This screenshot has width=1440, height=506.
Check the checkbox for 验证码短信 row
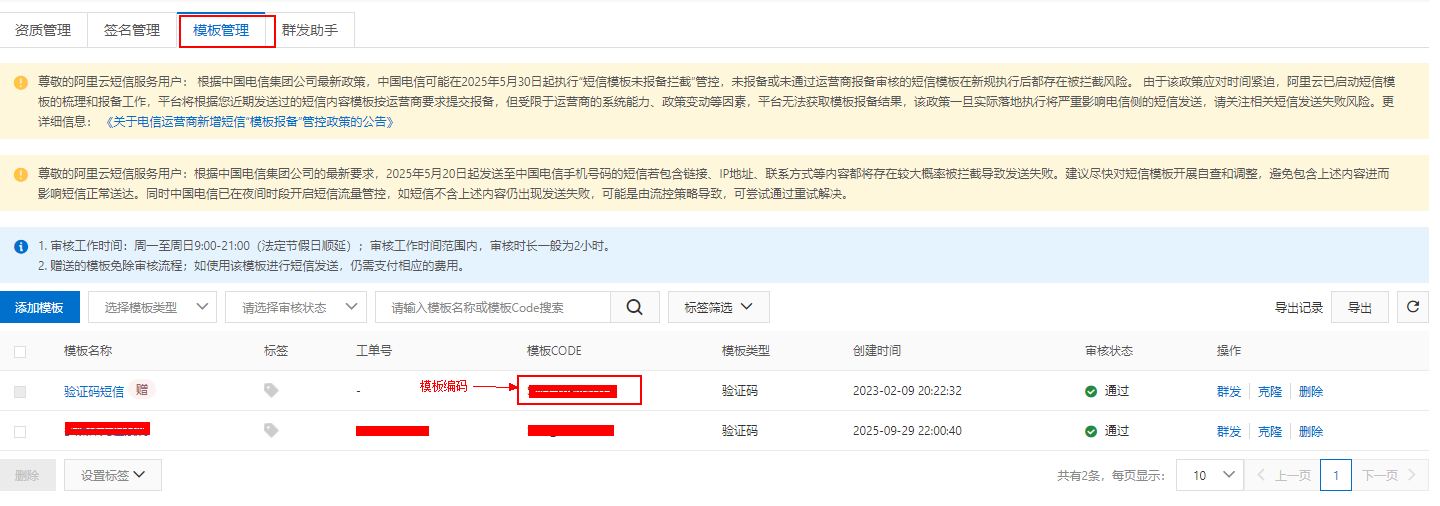pos(20,392)
